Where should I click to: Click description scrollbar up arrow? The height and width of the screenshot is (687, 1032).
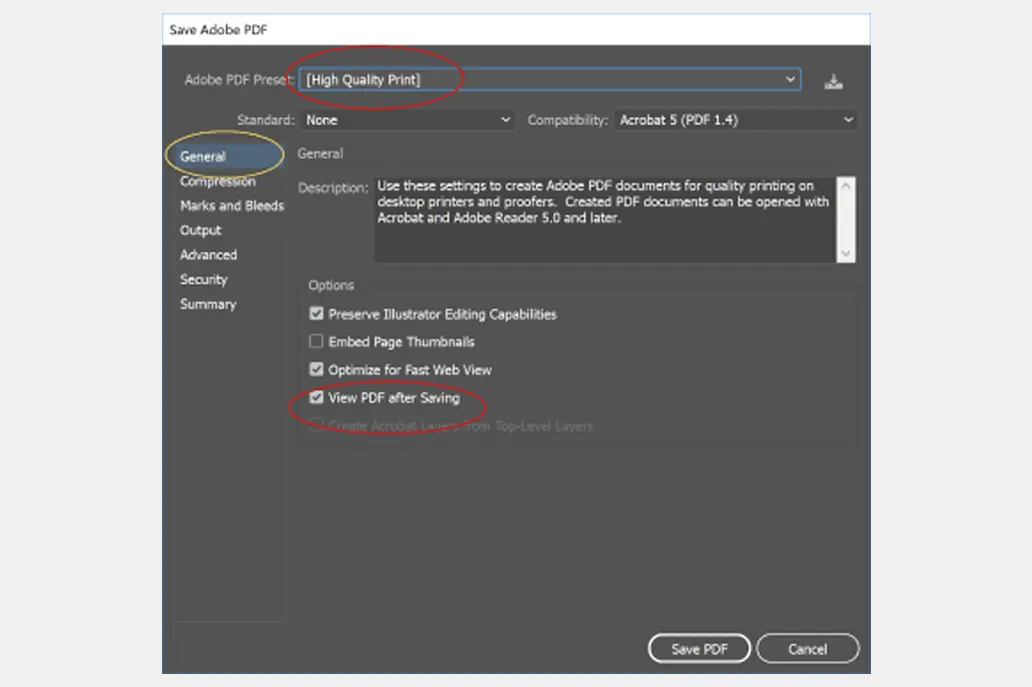click(846, 186)
